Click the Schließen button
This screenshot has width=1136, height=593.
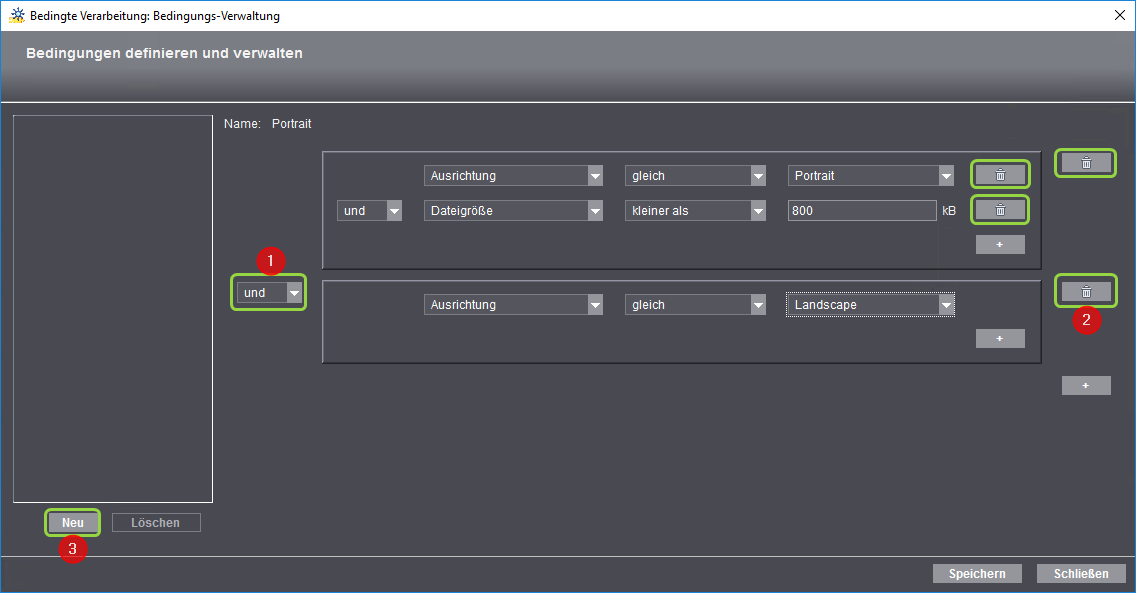click(1081, 574)
